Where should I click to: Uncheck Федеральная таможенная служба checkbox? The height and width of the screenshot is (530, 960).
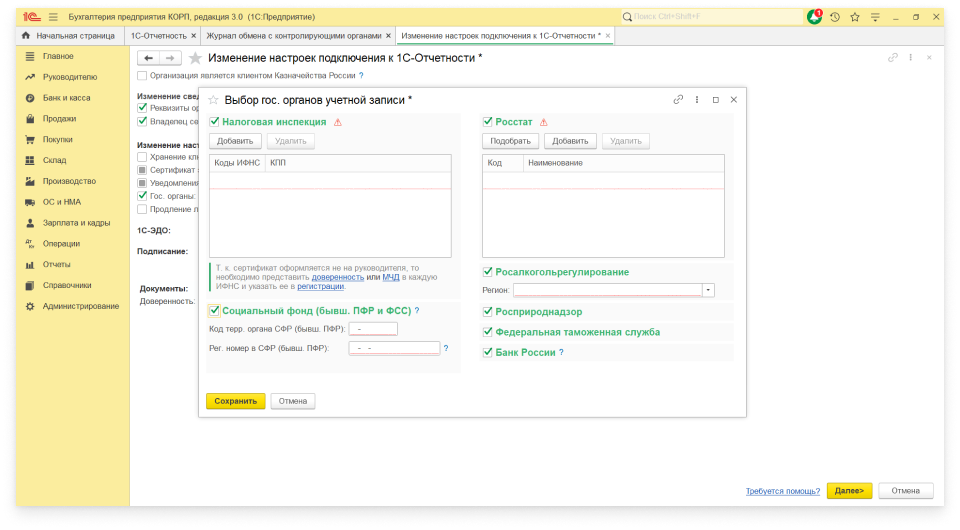pos(487,332)
